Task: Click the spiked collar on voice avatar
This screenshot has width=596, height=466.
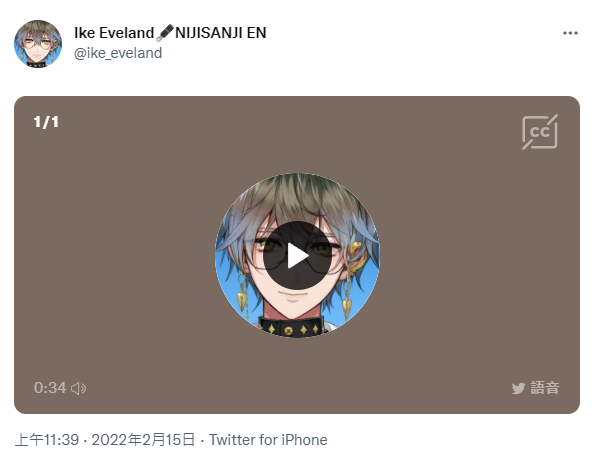Action: tap(291, 328)
